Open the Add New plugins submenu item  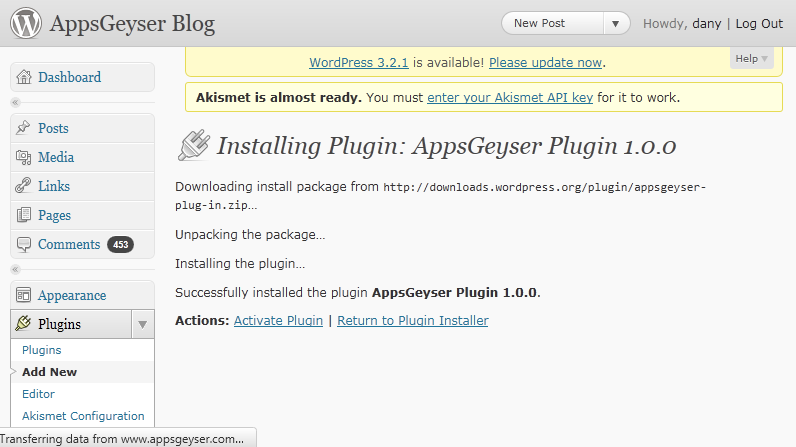(49, 372)
